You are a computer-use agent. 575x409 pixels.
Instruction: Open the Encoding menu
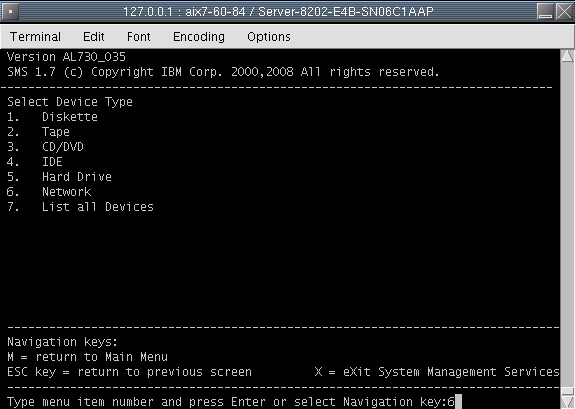coord(199,37)
